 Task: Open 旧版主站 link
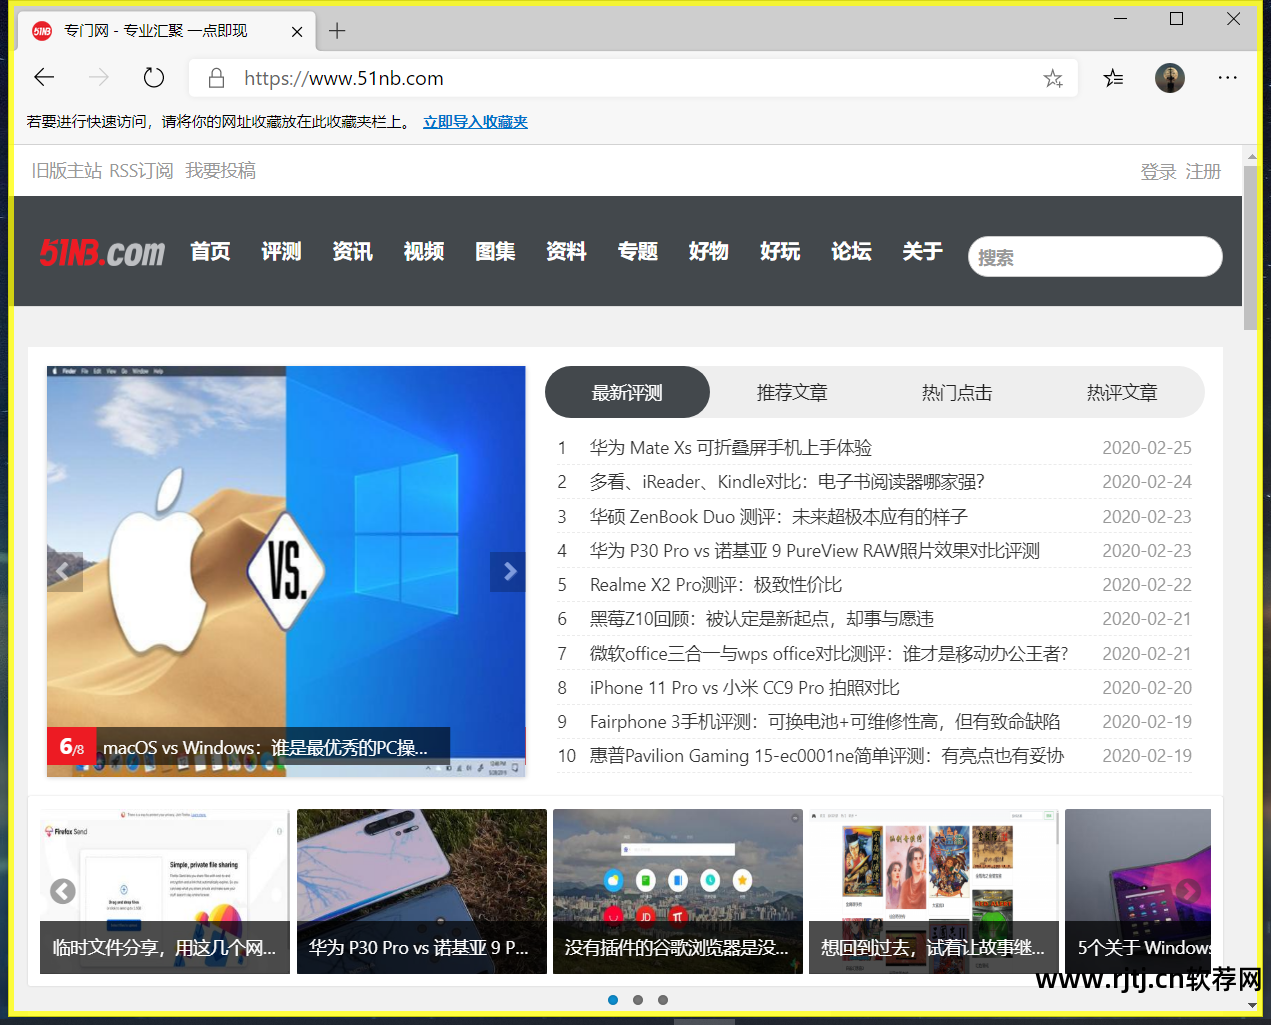67,171
